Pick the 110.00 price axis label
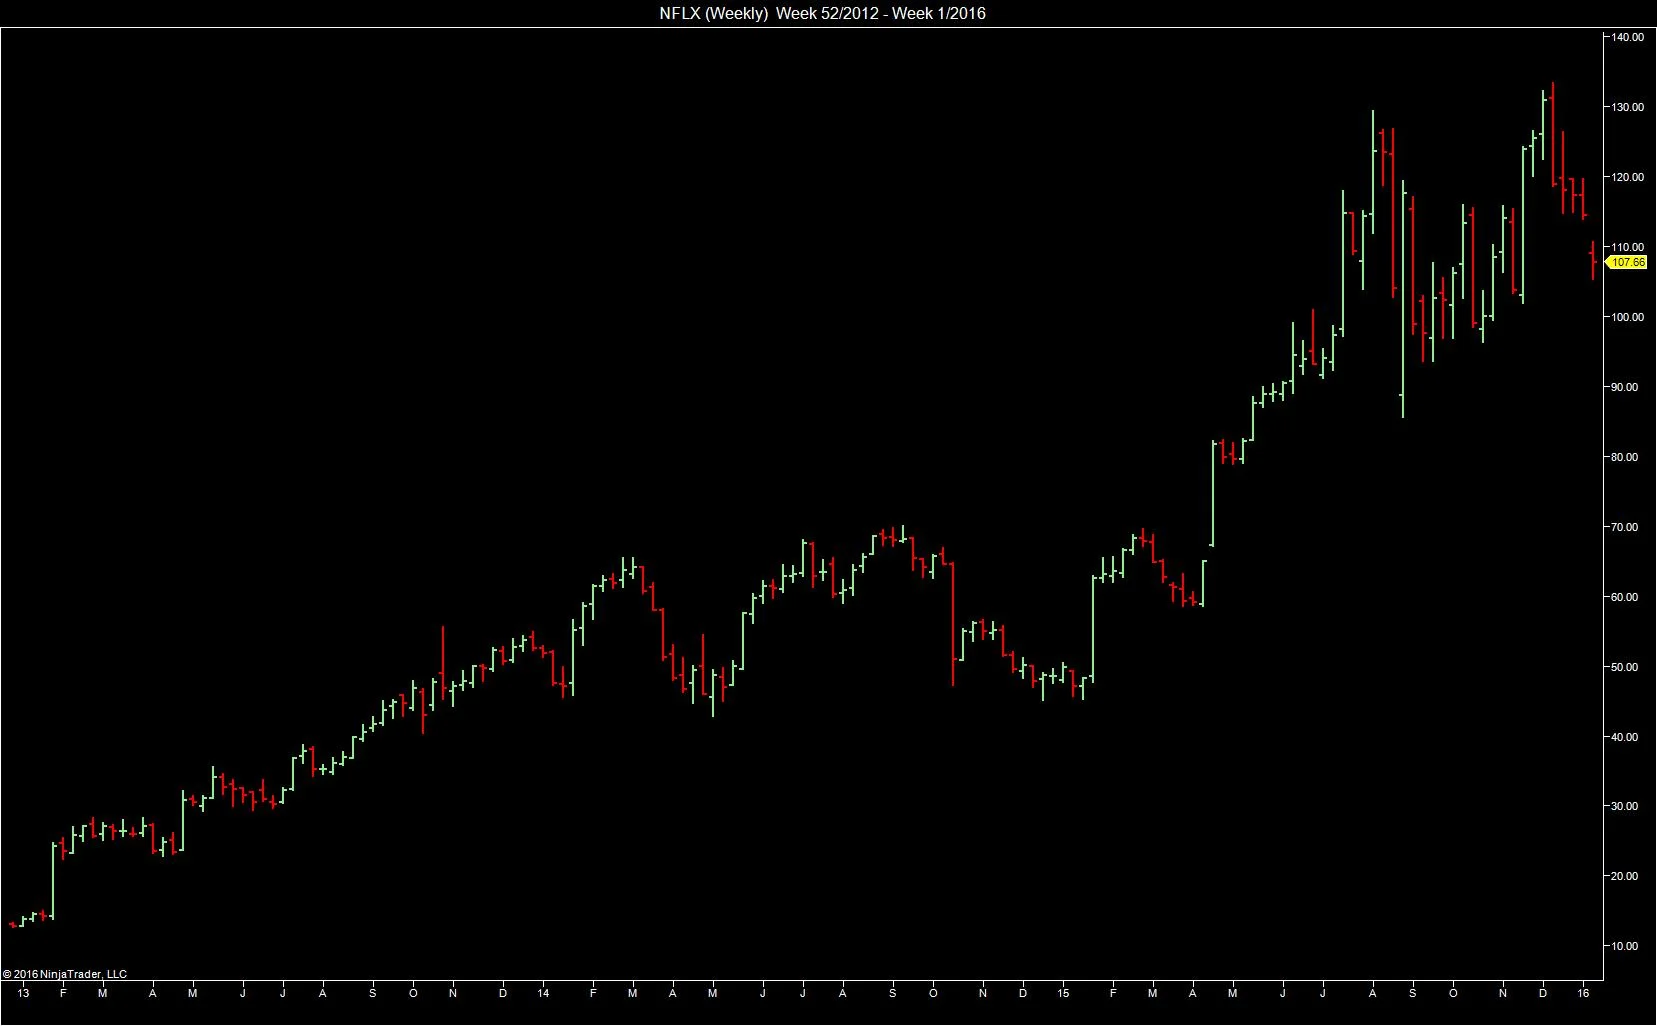This screenshot has width=1657, height=1026. 1627,247
